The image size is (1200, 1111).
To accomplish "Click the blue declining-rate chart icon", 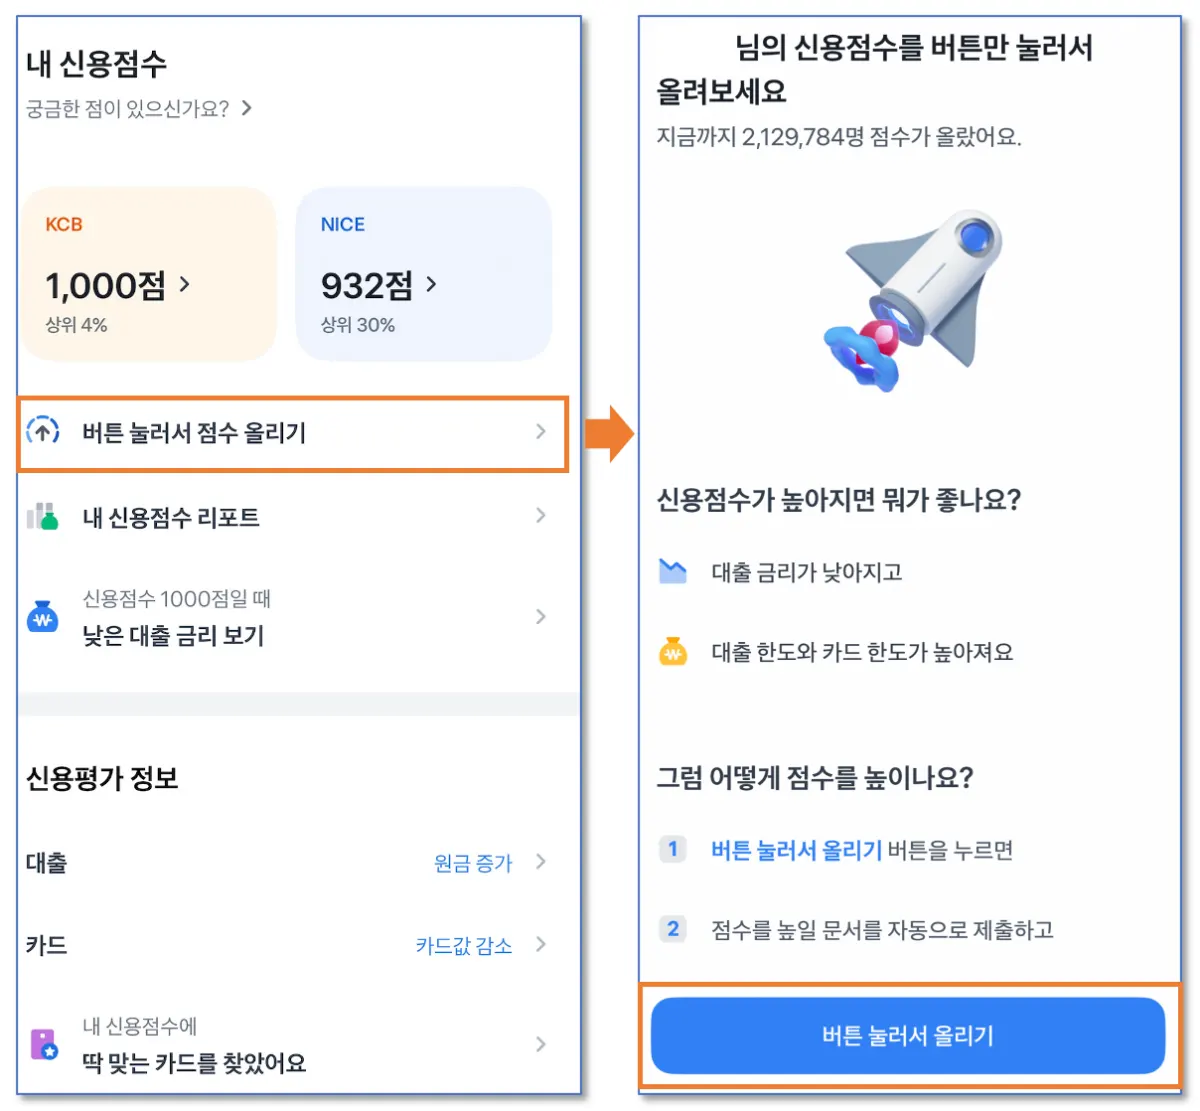I will [x=673, y=571].
